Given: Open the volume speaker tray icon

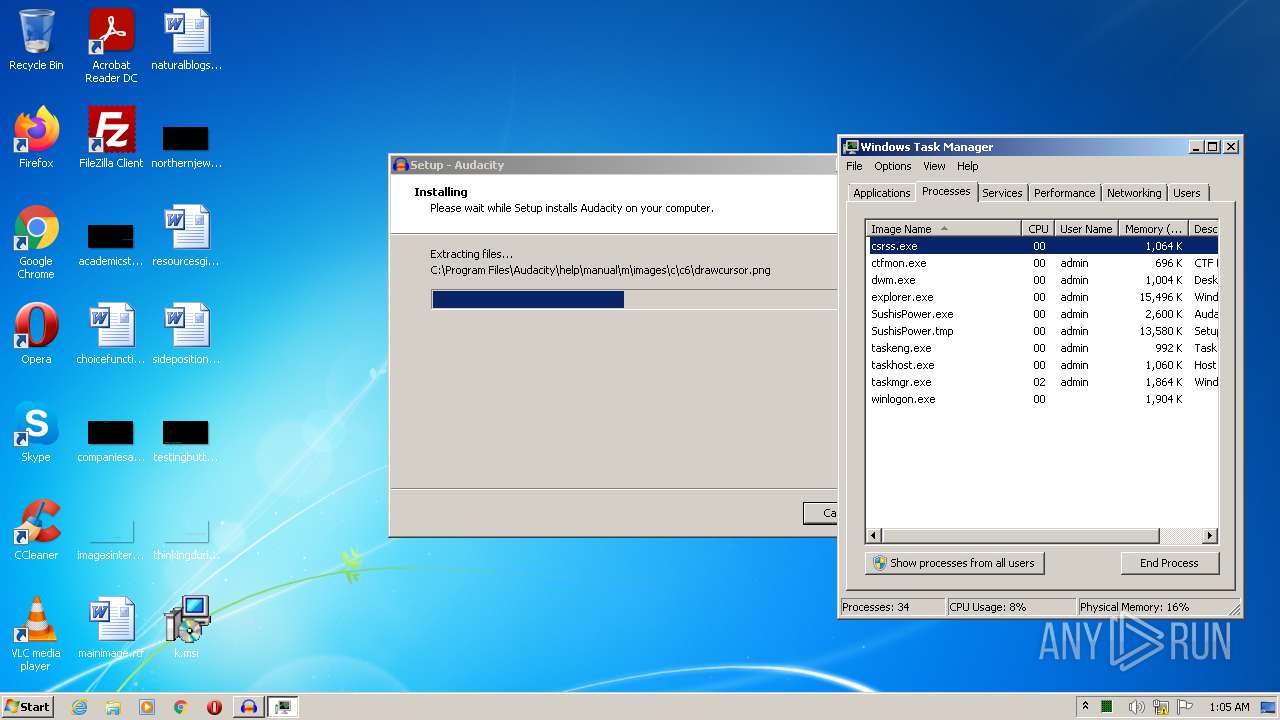Looking at the screenshot, I should [1136, 707].
